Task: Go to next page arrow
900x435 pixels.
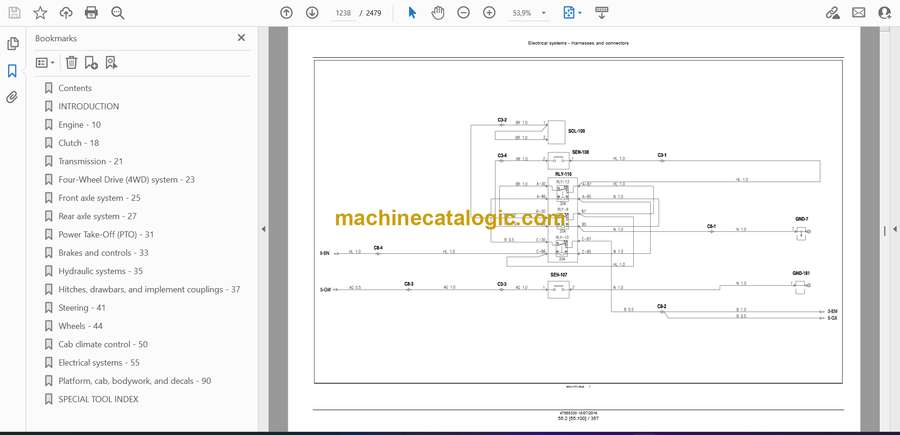Action: [x=312, y=13]
